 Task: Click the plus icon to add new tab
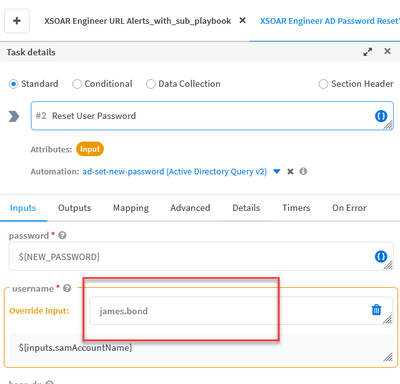click(17, 21)
